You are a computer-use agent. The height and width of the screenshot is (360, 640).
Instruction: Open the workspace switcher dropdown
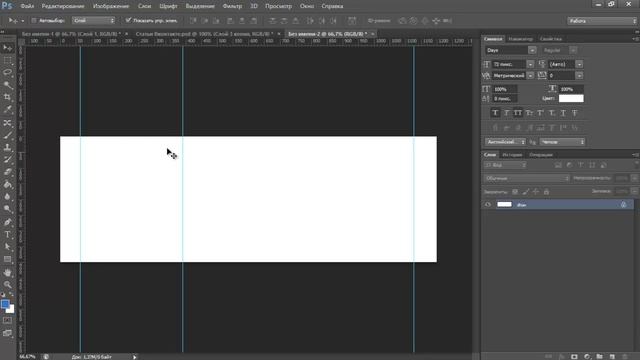[x=602, y=21]
